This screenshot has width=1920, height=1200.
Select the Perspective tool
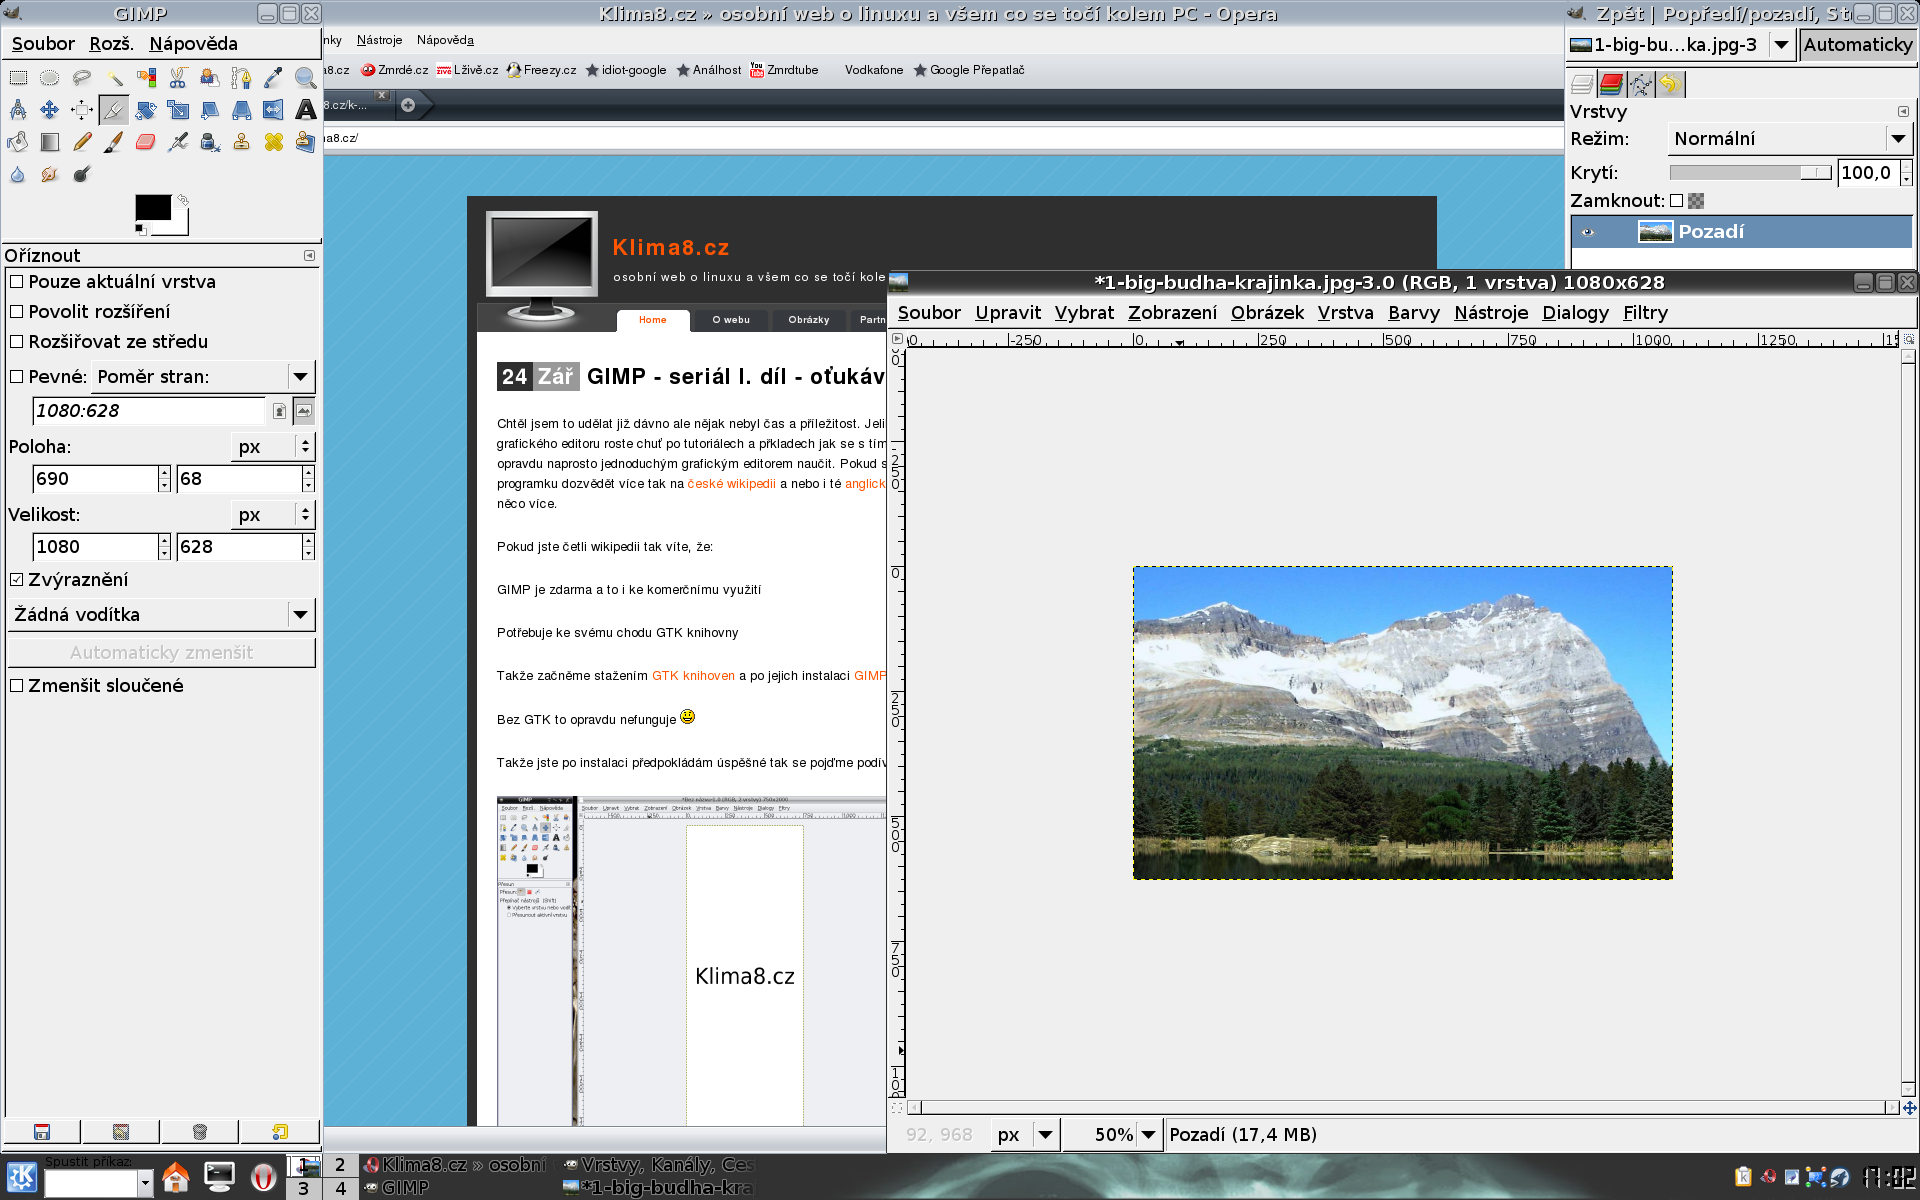[x=242, y=109]
